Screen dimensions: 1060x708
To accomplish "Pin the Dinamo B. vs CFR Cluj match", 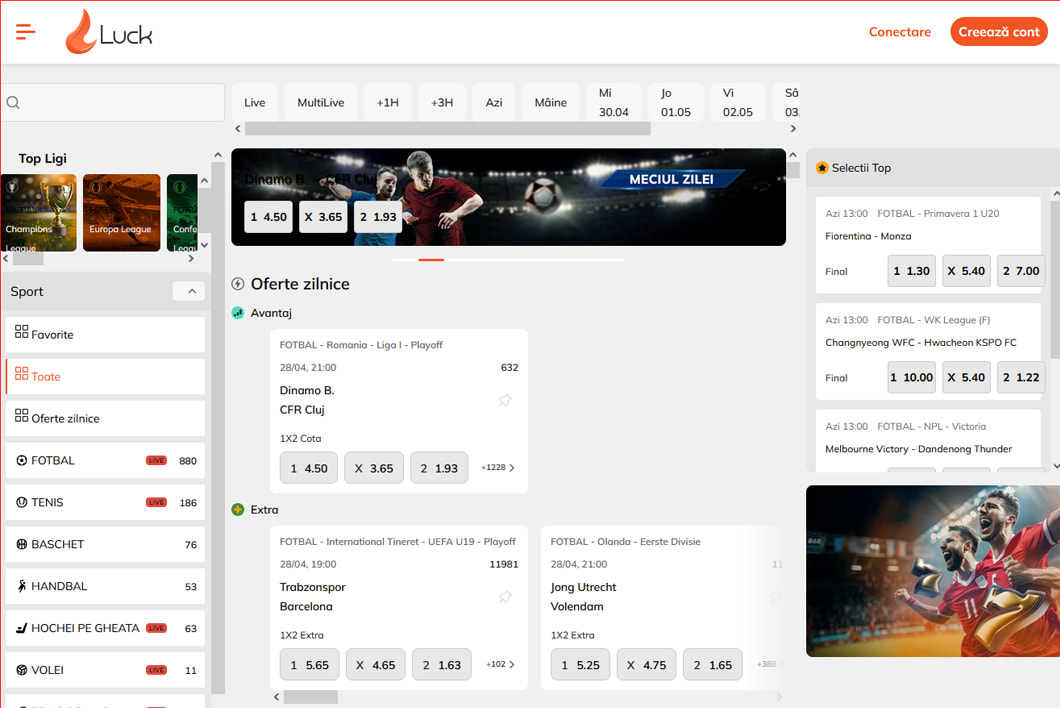I will 505,400.
